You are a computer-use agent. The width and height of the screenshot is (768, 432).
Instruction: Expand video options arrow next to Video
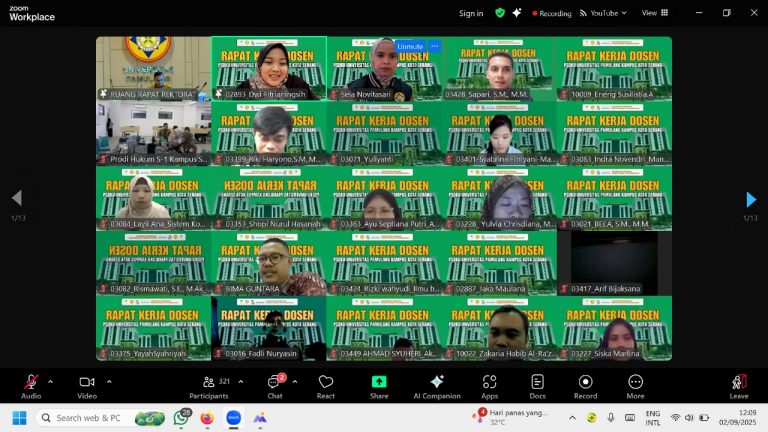[x=108, y=382]
